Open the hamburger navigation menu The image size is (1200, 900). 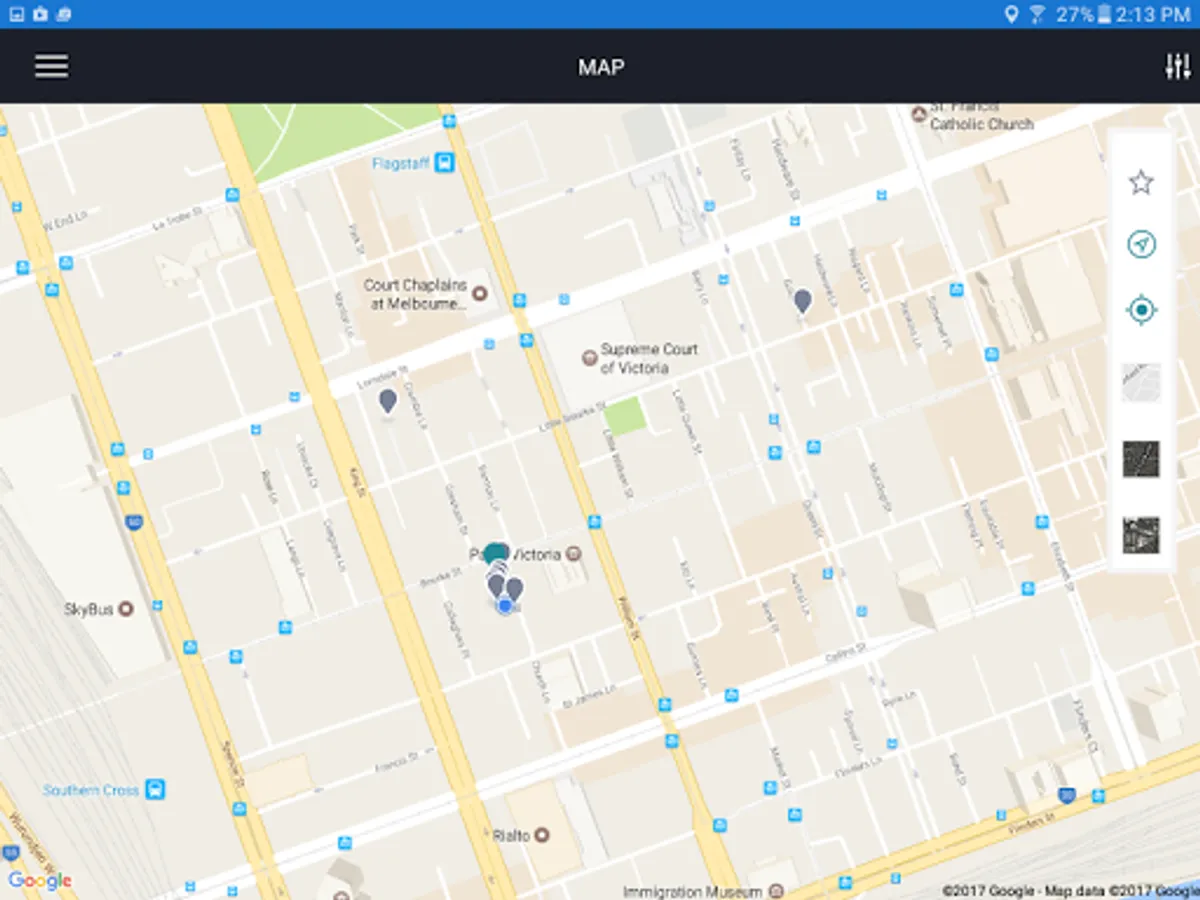tap(52, 66)
